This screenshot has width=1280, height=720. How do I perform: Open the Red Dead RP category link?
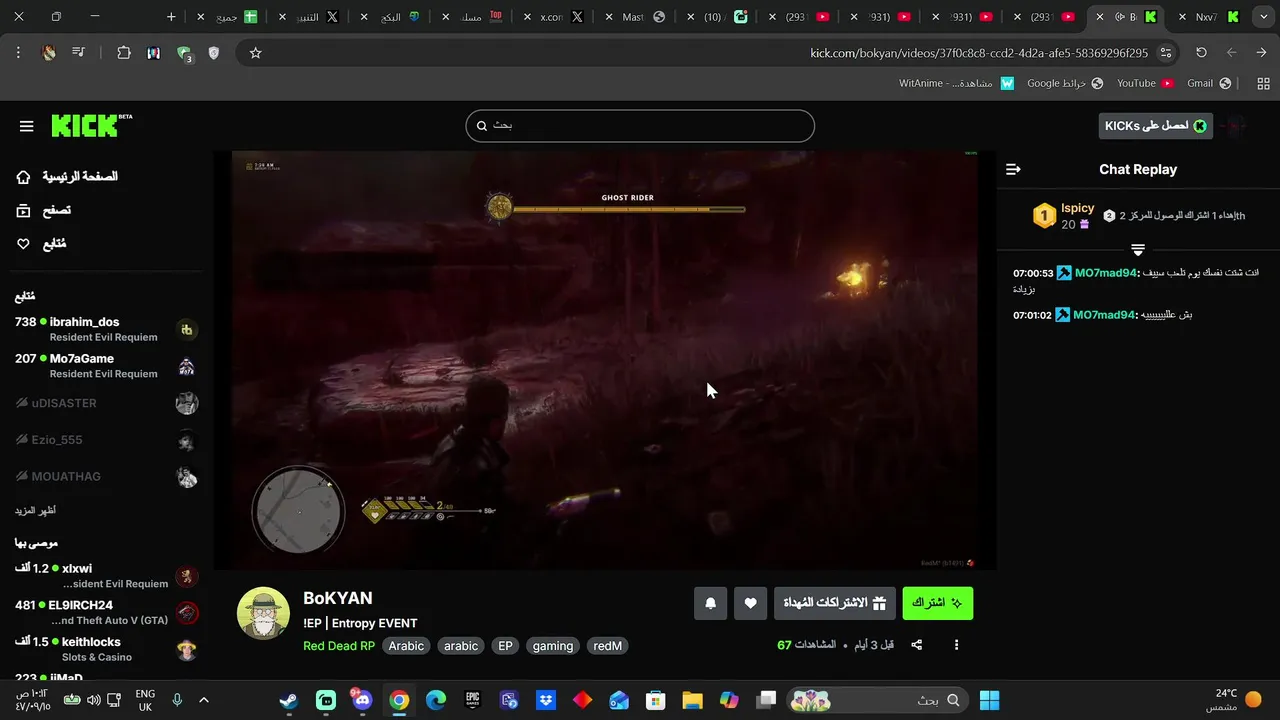[339, 646]
